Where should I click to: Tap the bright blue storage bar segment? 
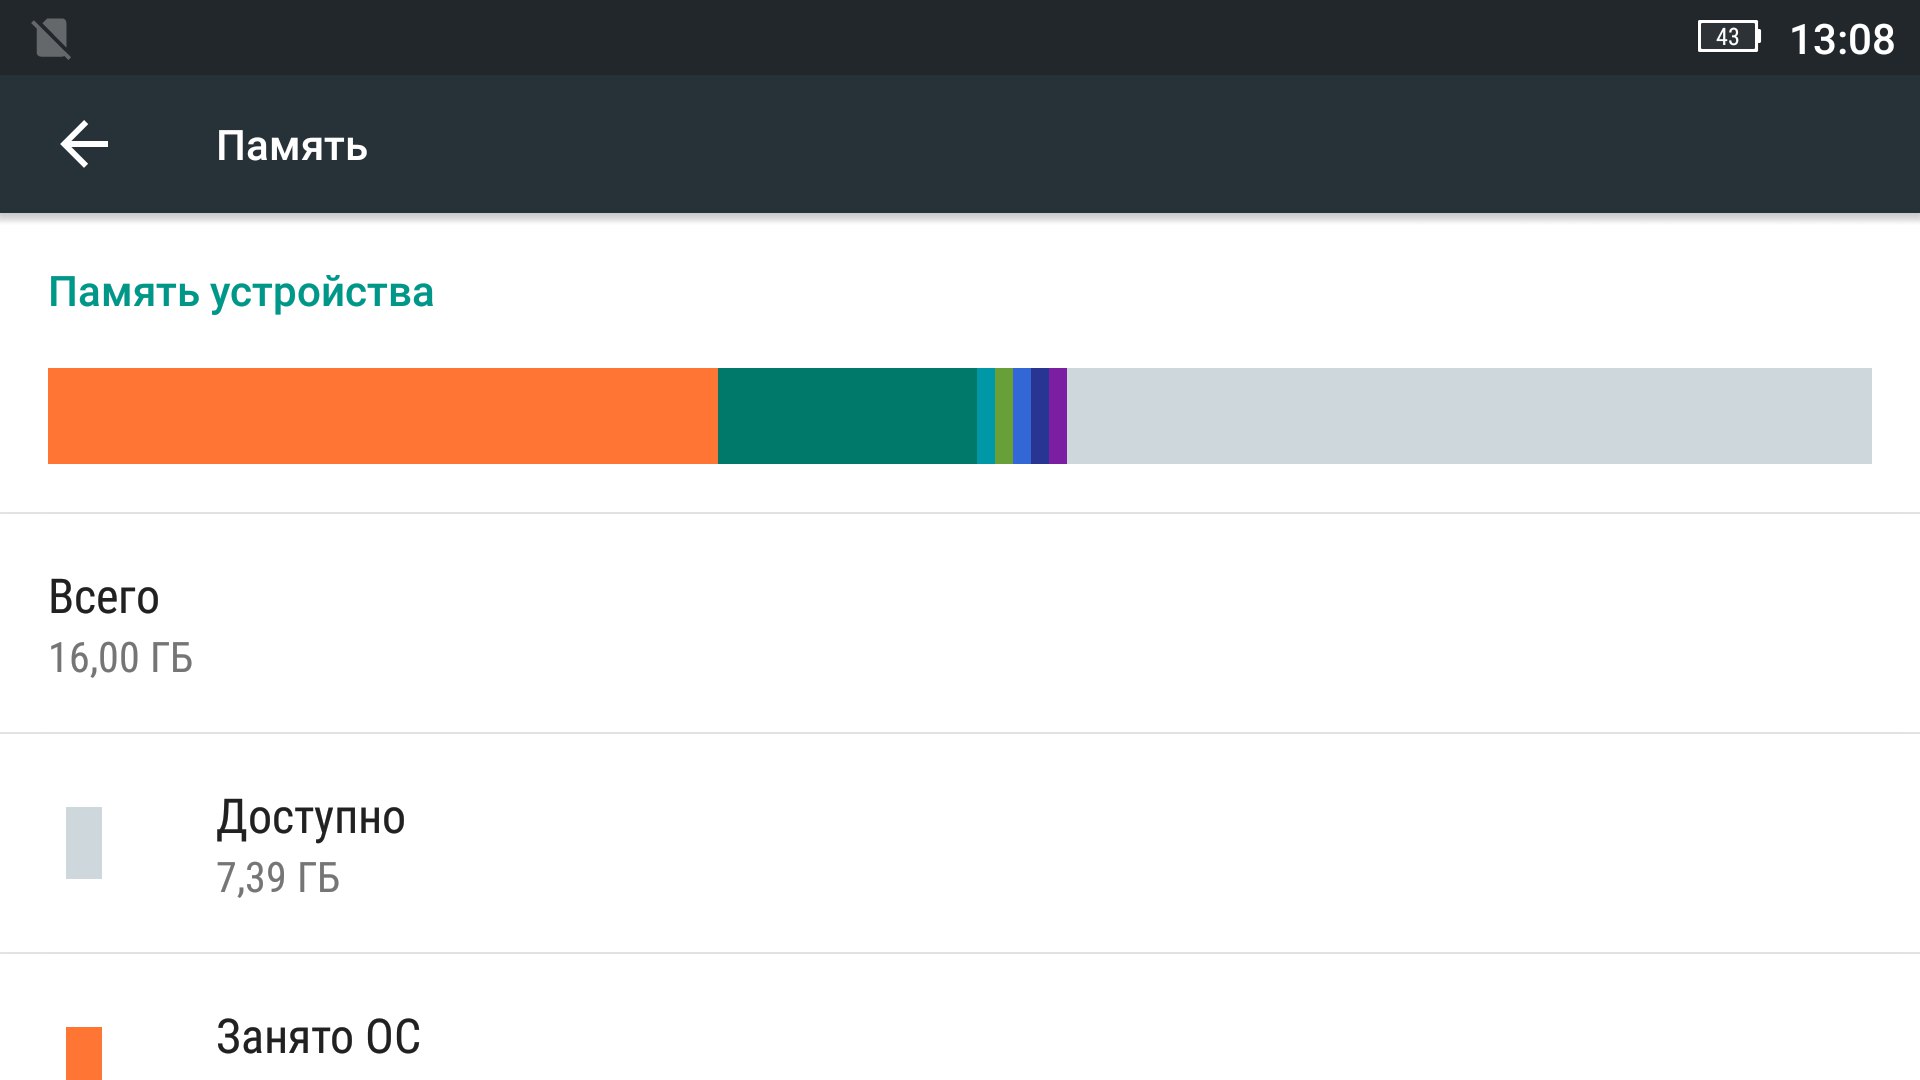click(x=1022, y=416)
